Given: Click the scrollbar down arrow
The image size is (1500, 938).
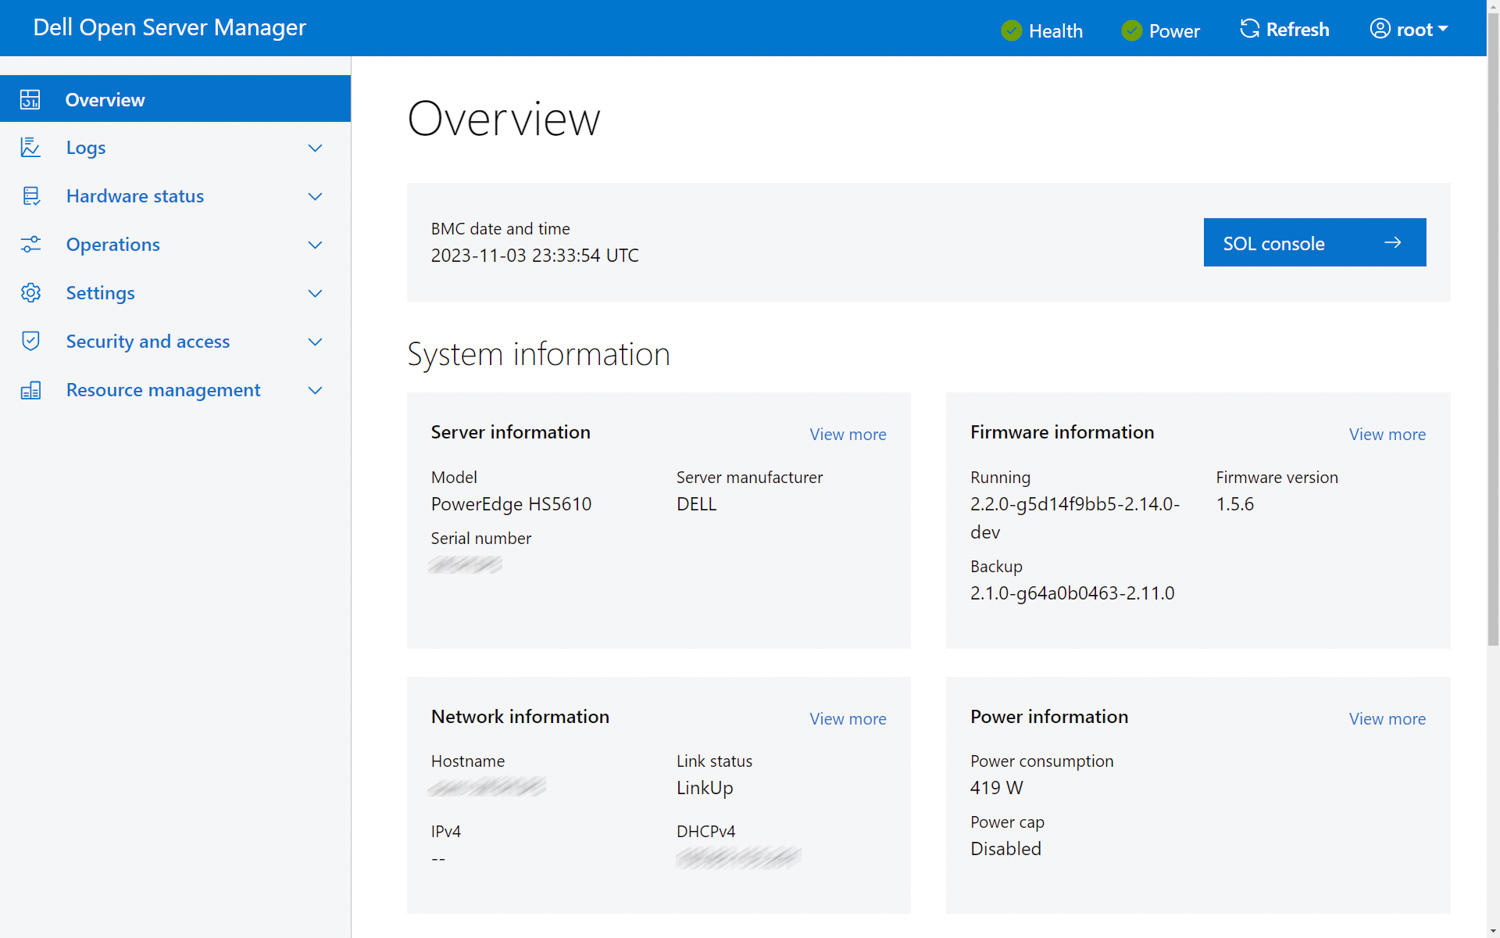Looking at the screenshot, I should 1493,930.
